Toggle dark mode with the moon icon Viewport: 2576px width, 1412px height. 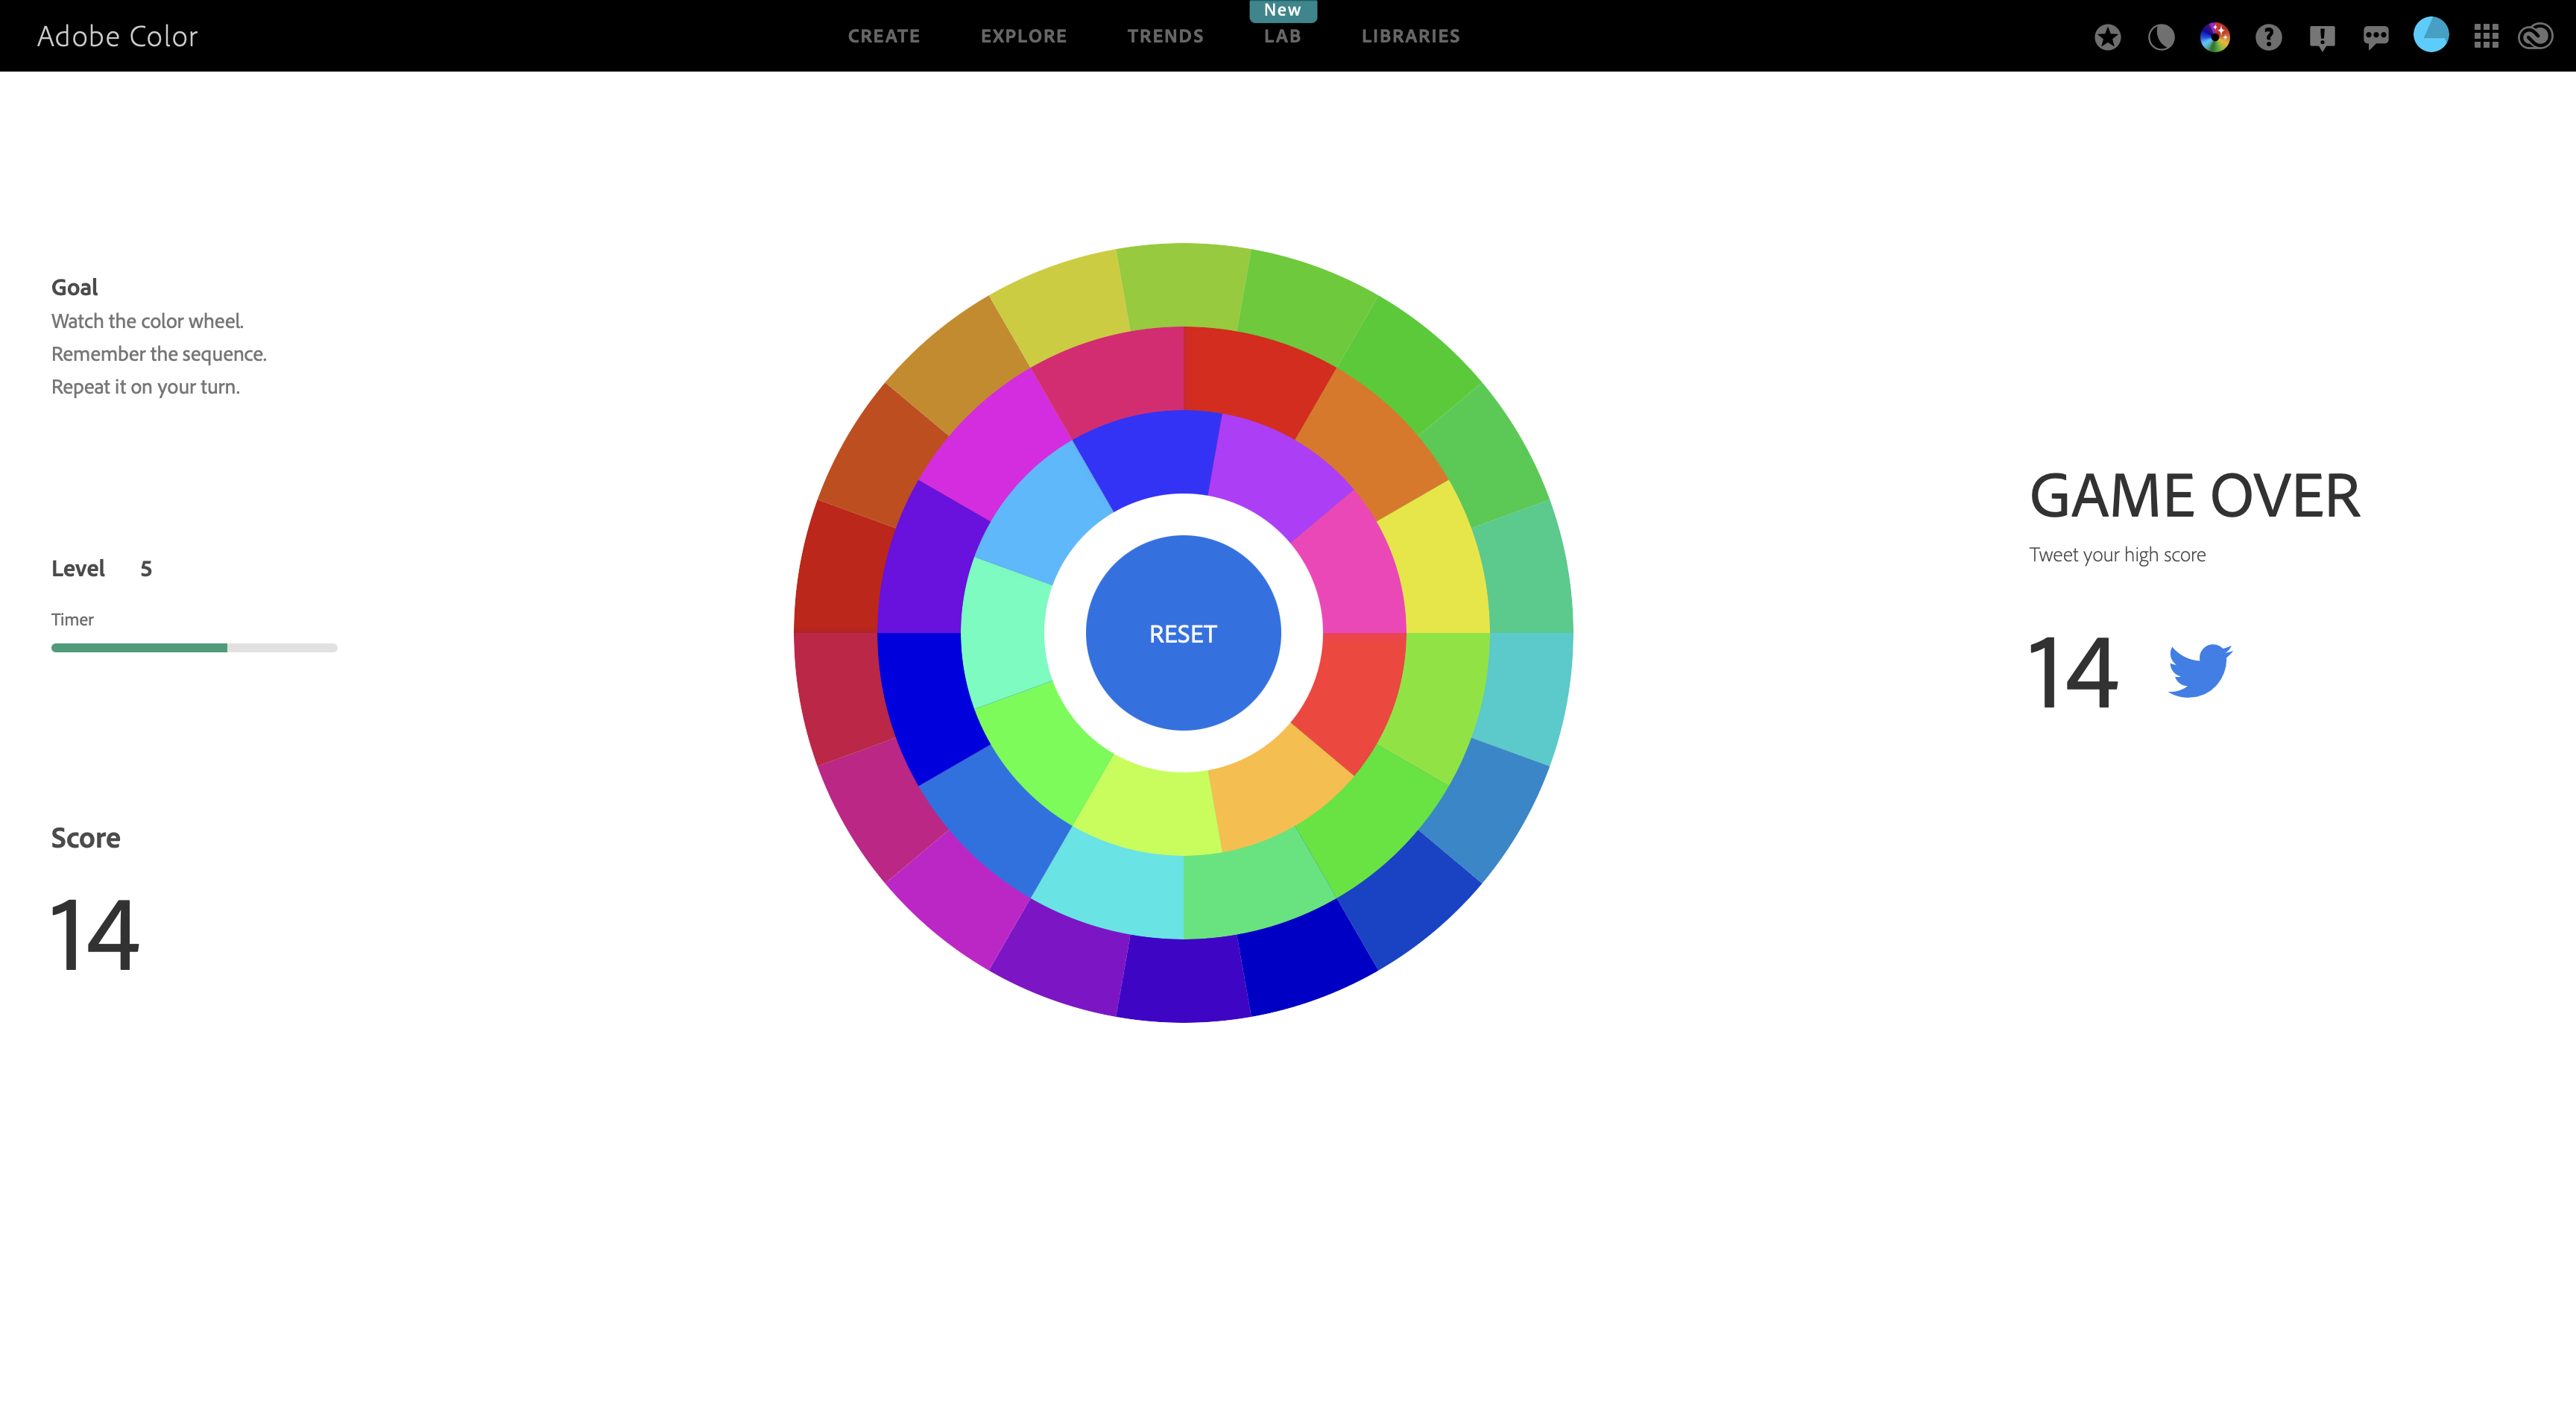coord(2161,37)
